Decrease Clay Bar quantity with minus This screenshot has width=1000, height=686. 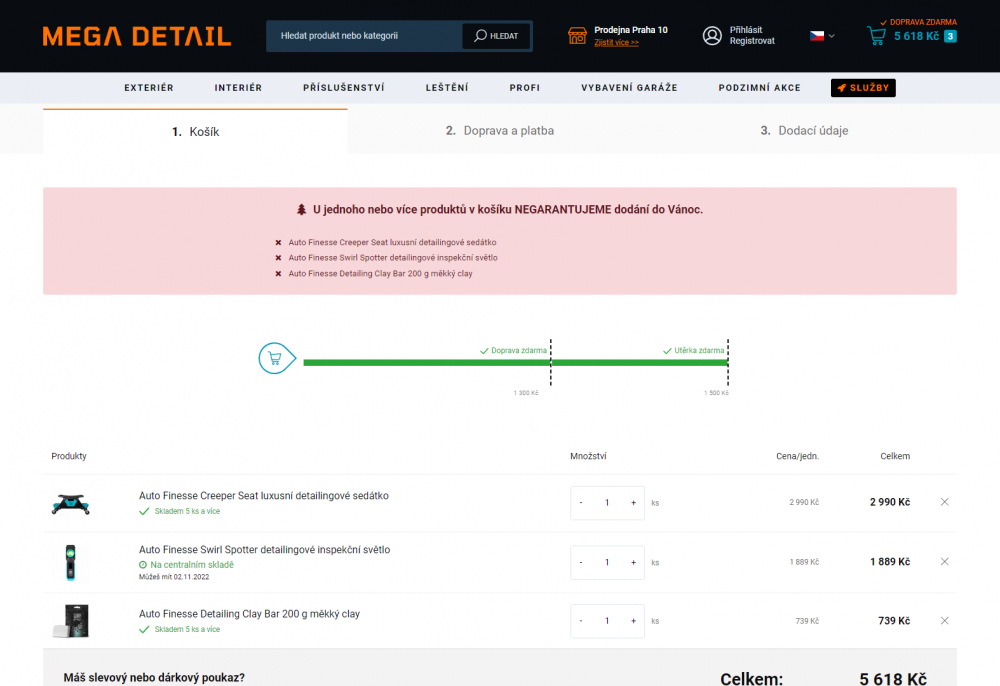pyautogui.click(x=581, y=621)
